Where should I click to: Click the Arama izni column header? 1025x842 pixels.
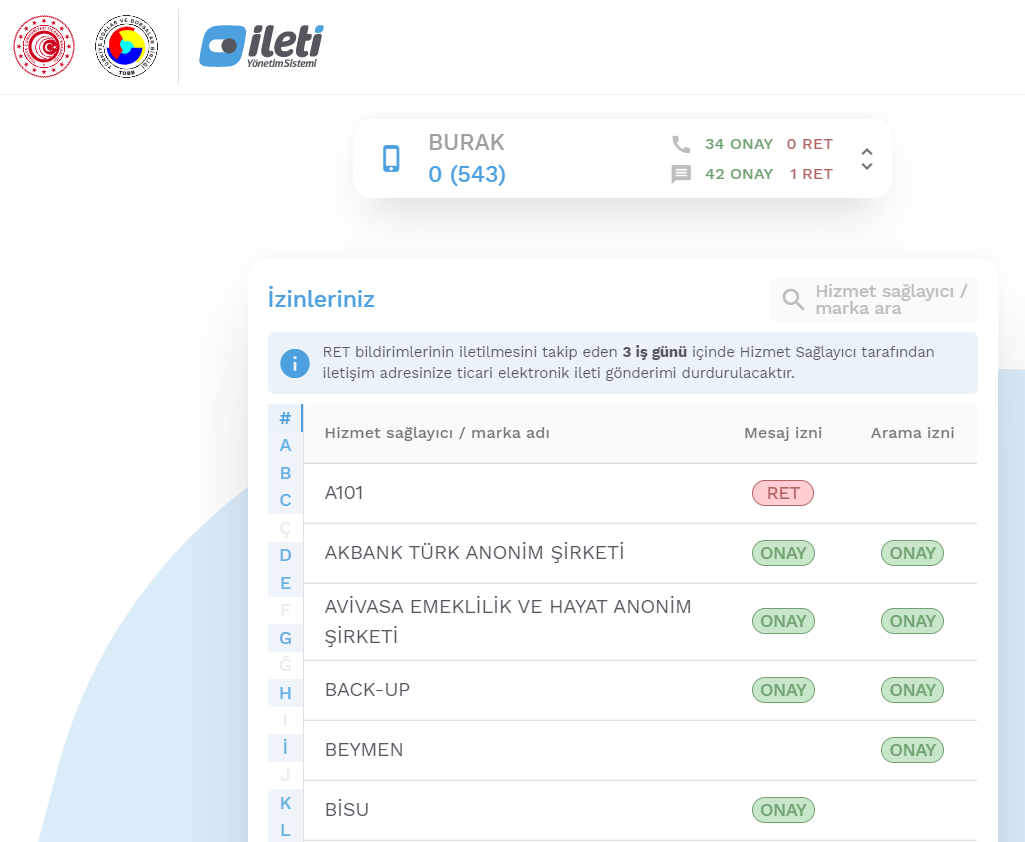point(913,433)
